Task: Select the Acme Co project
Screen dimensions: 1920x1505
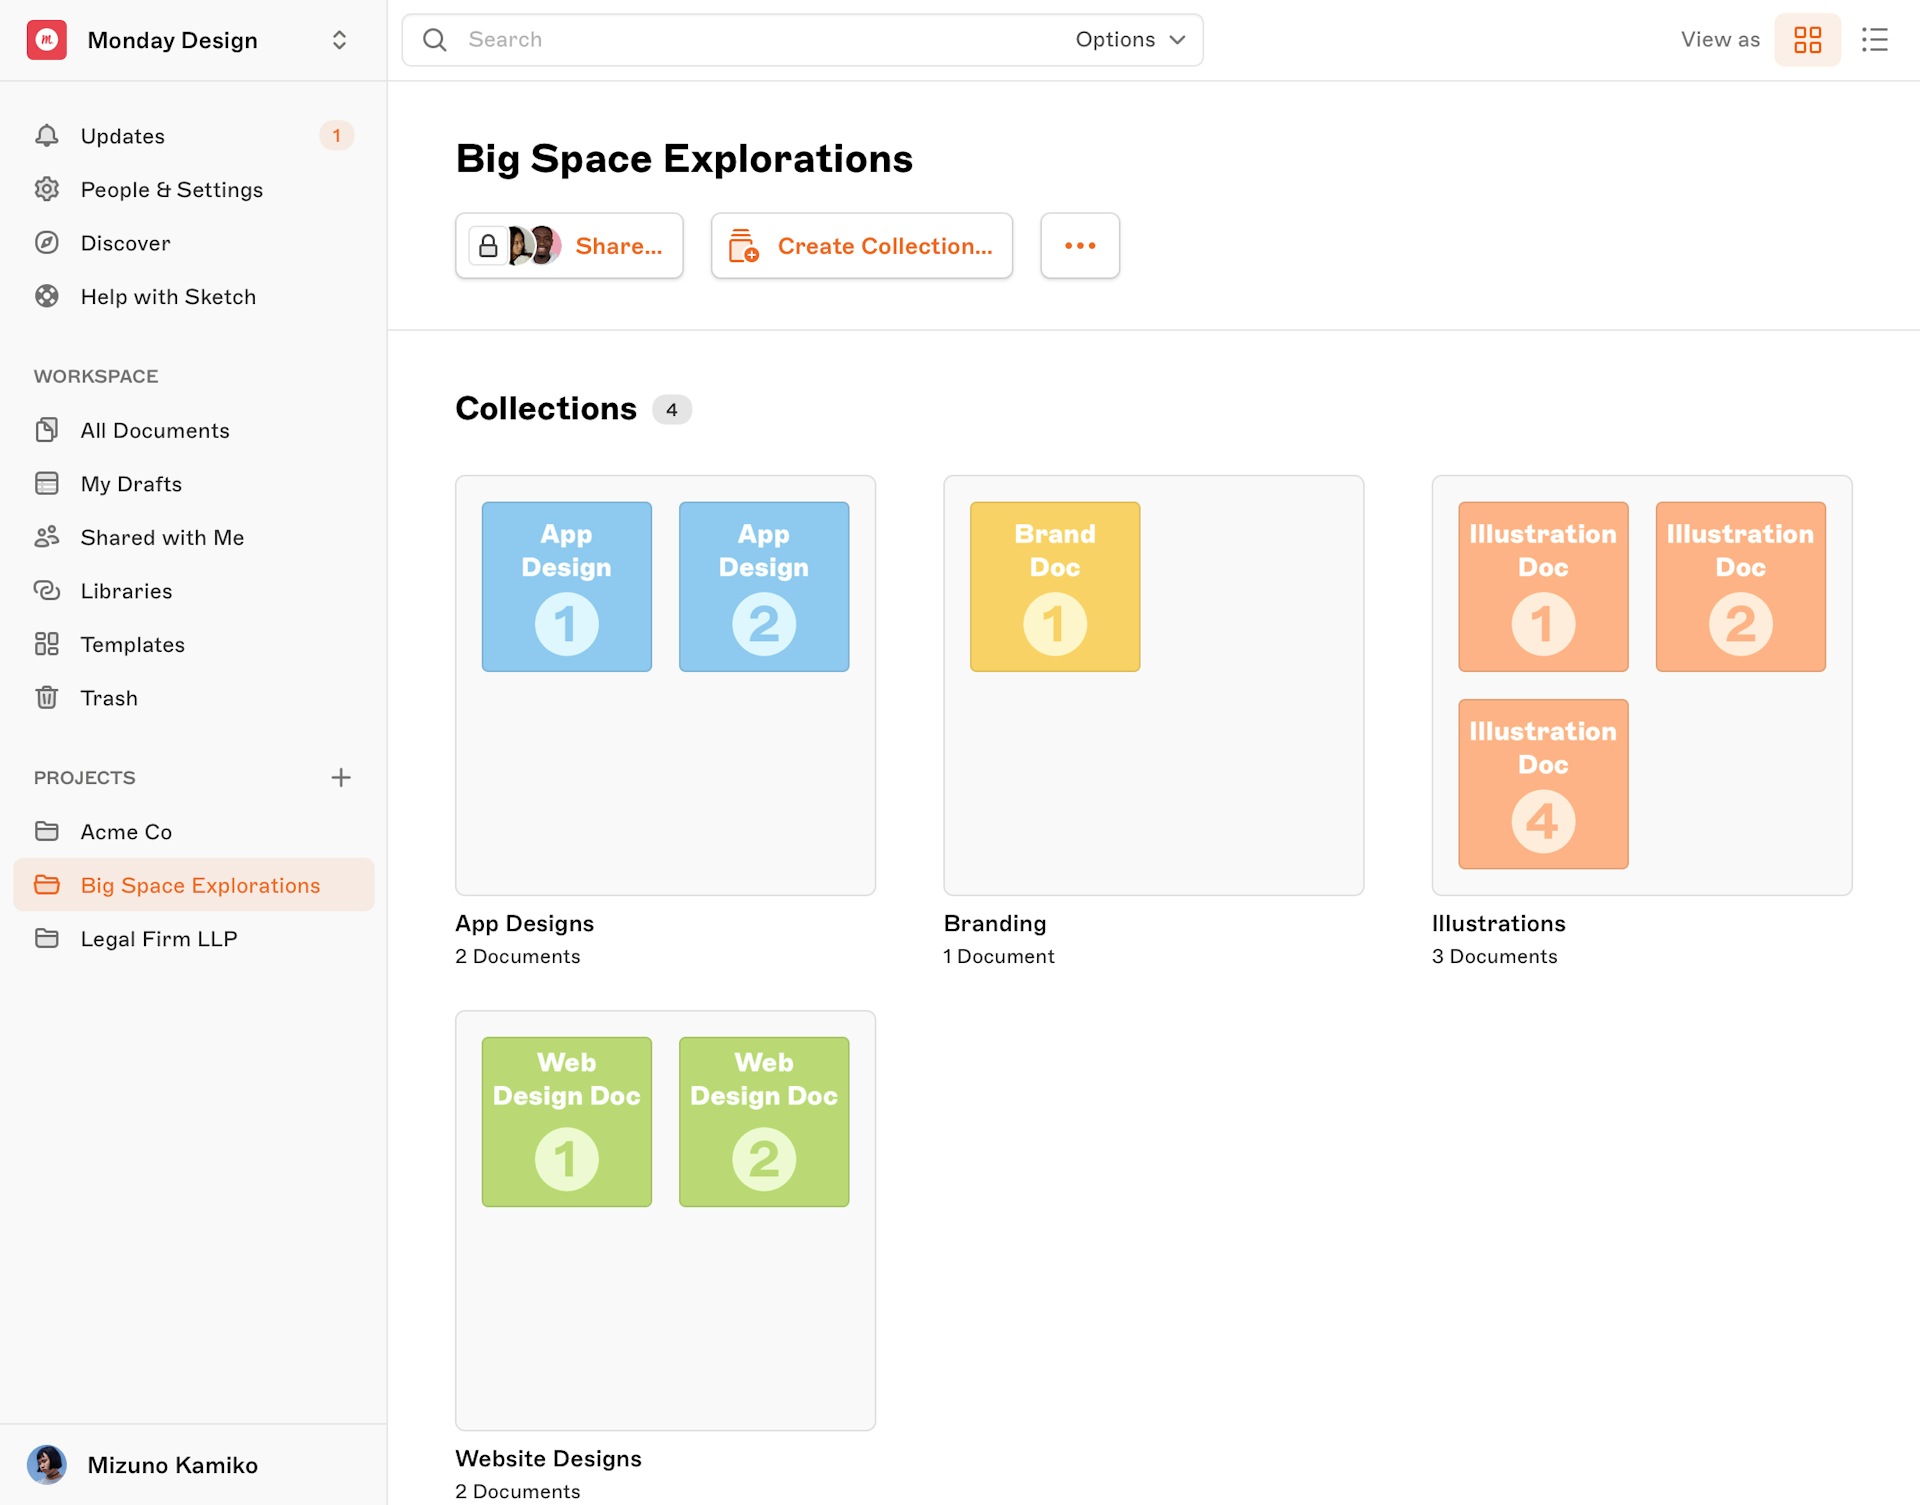Action: click(126, 831)
